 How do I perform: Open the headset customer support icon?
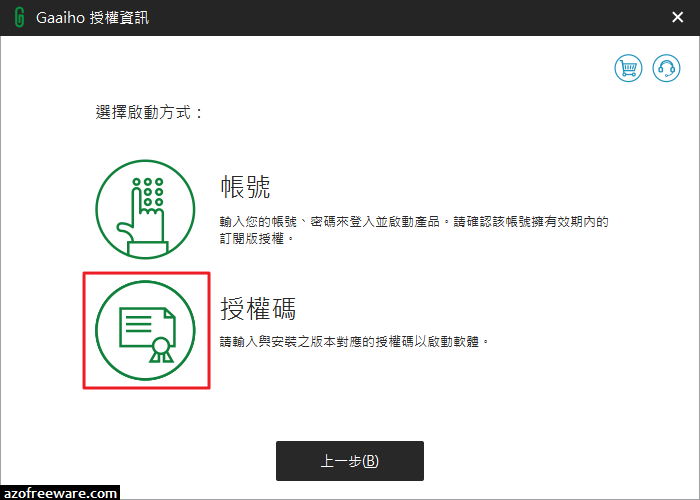666,68
